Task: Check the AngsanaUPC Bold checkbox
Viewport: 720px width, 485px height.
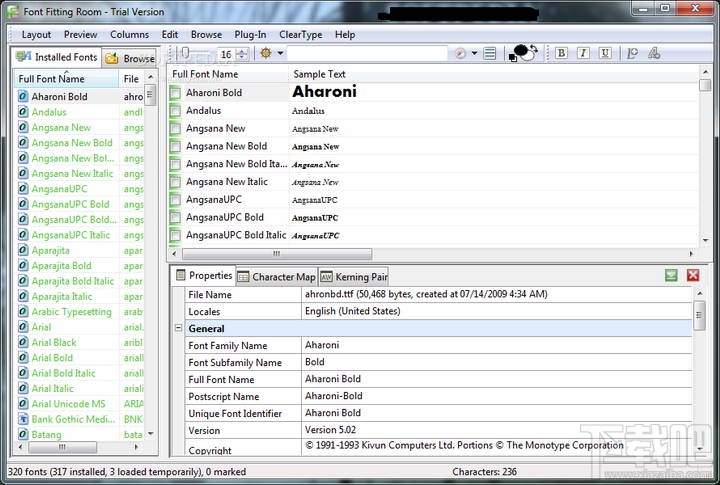Action: pyautogui.click(x=175, y=217)
